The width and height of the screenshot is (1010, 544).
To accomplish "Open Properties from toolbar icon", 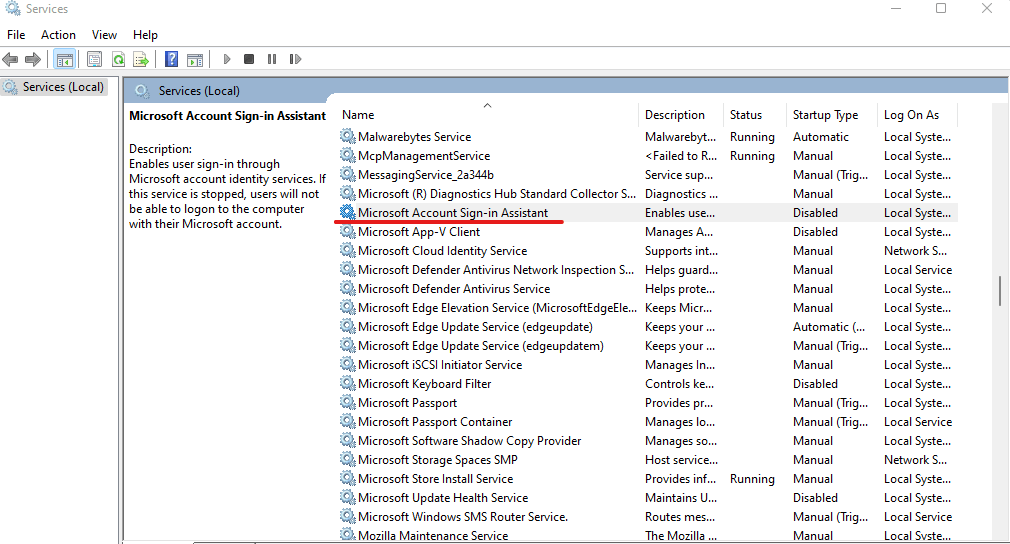I will (94, 59).
